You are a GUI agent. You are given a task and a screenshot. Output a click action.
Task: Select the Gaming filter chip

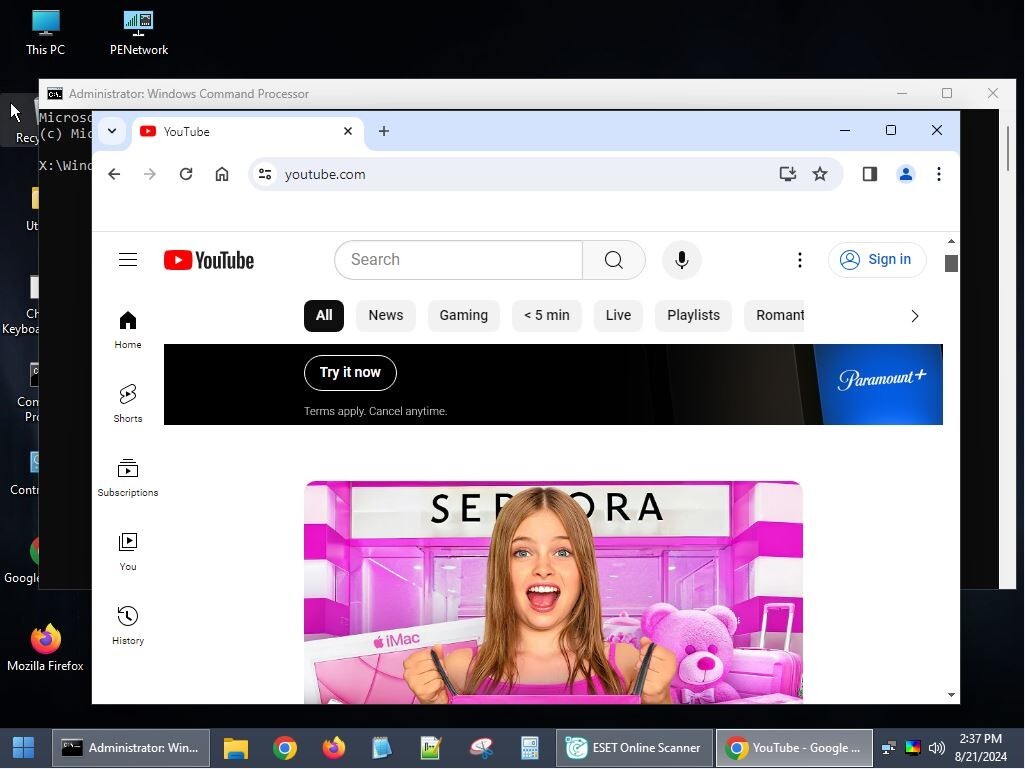pos(464,315)
